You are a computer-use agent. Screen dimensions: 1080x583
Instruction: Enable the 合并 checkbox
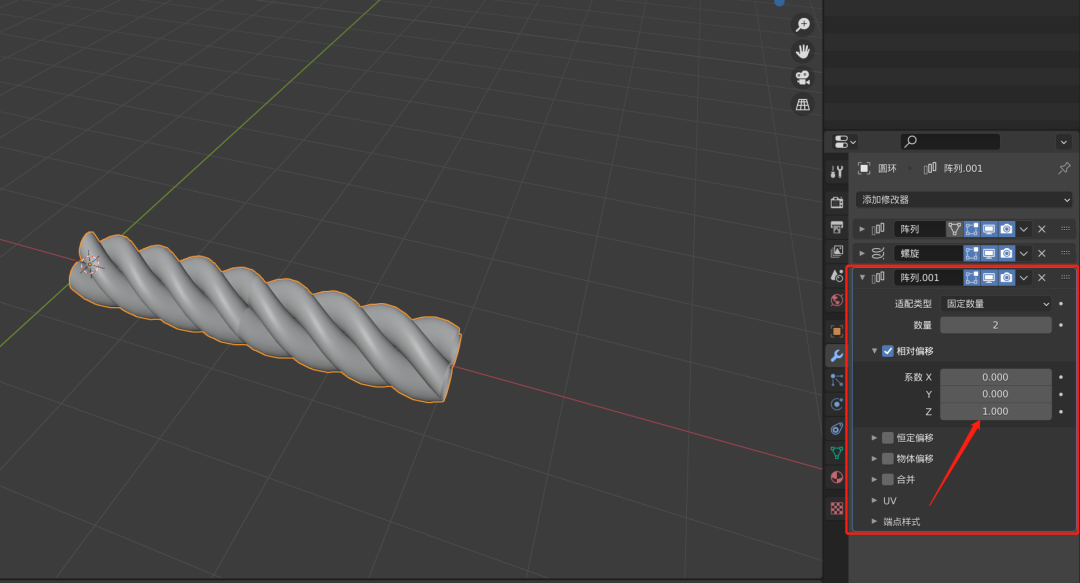click(x=888, y=479)
